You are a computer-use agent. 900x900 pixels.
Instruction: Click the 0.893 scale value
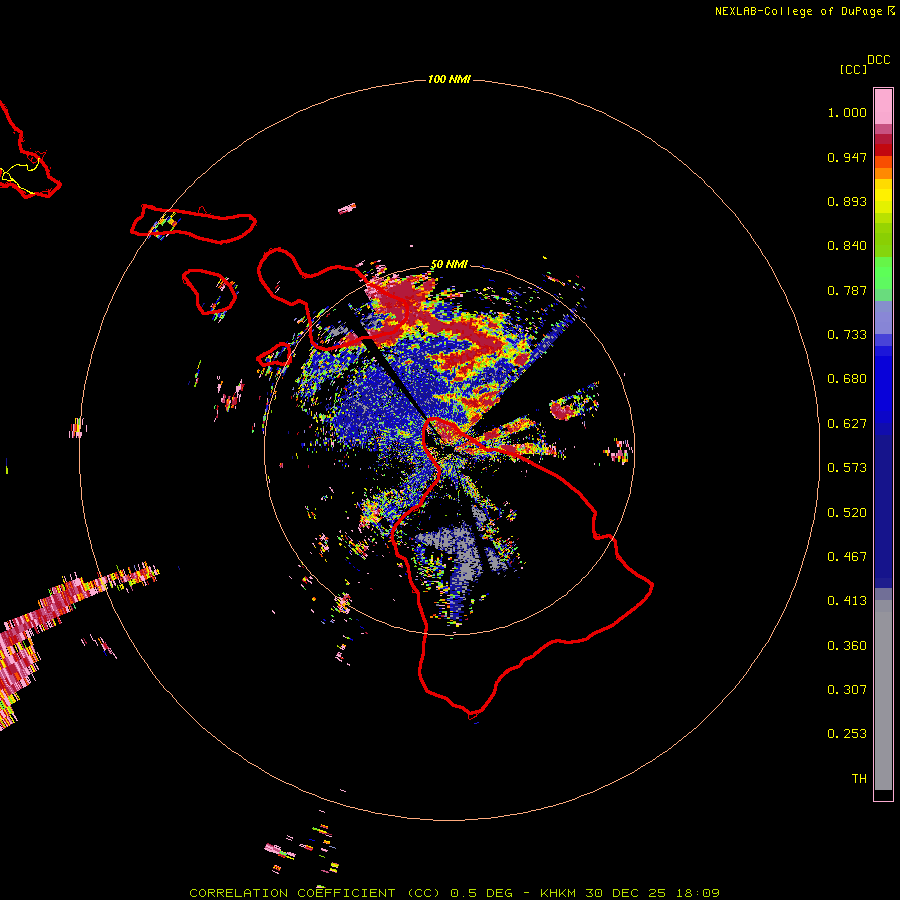(847, 201)
